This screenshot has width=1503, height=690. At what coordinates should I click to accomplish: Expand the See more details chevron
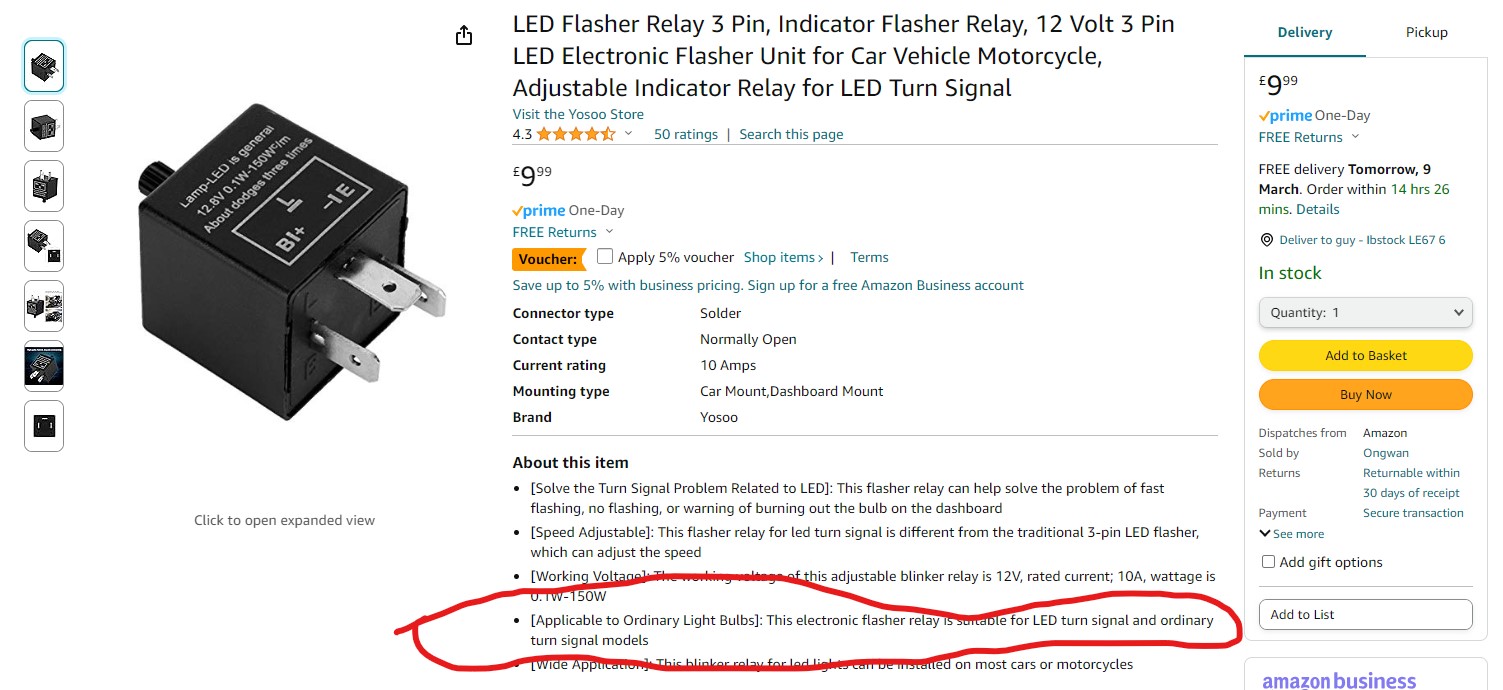(1265, 534)
